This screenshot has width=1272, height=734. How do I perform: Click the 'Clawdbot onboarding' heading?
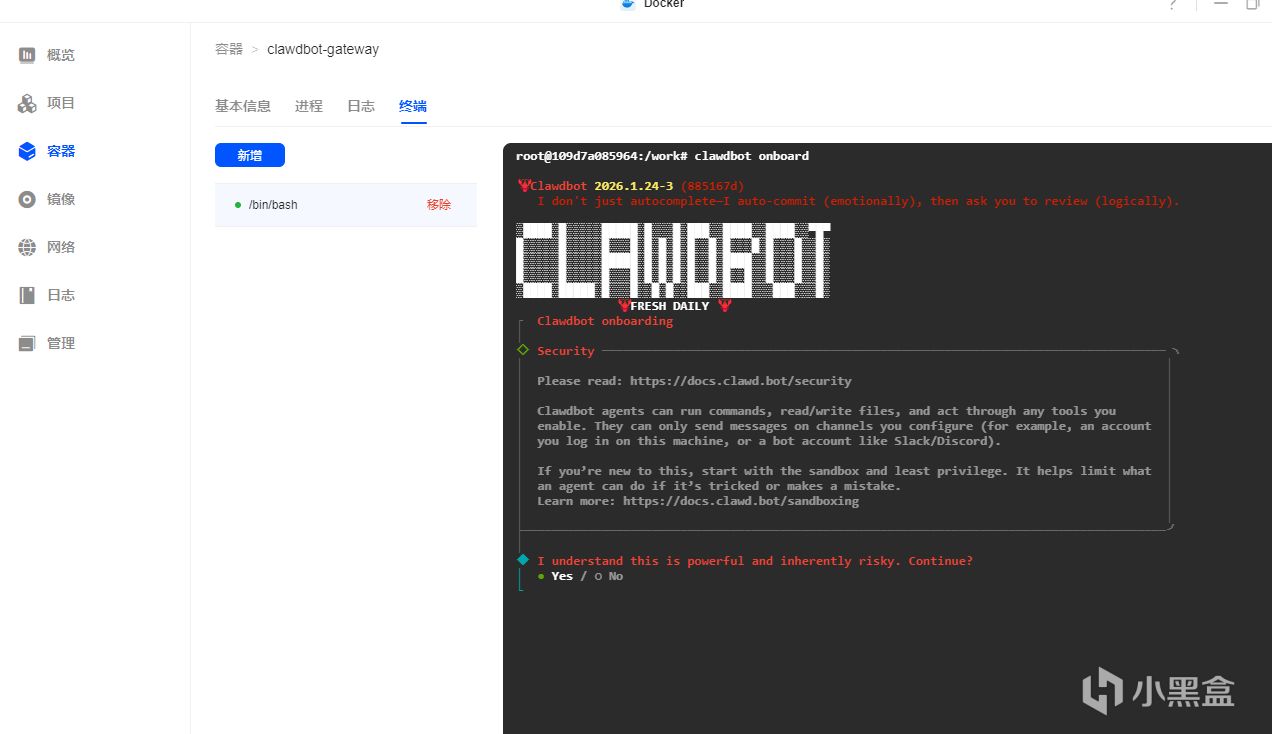click(605, 321)
